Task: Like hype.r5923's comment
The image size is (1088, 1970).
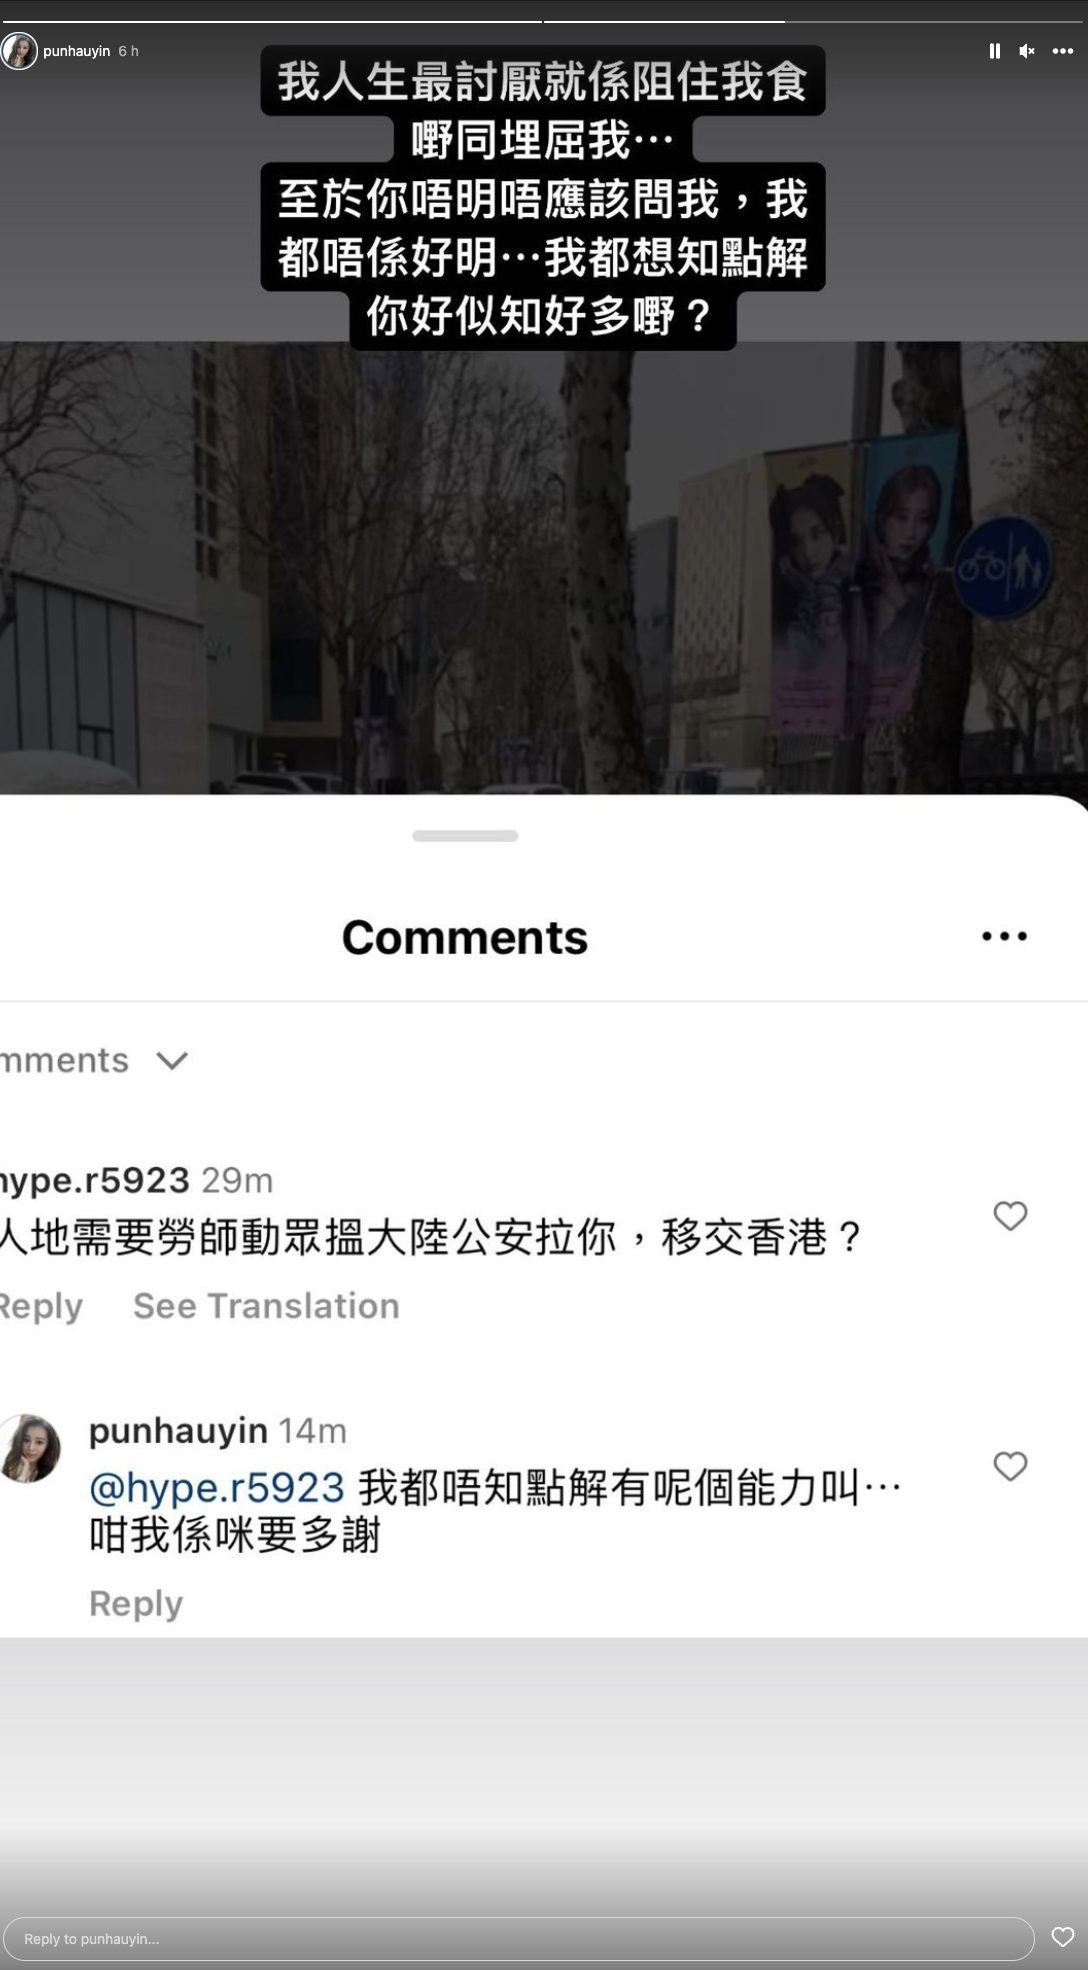Action: coord(1010,1215)
